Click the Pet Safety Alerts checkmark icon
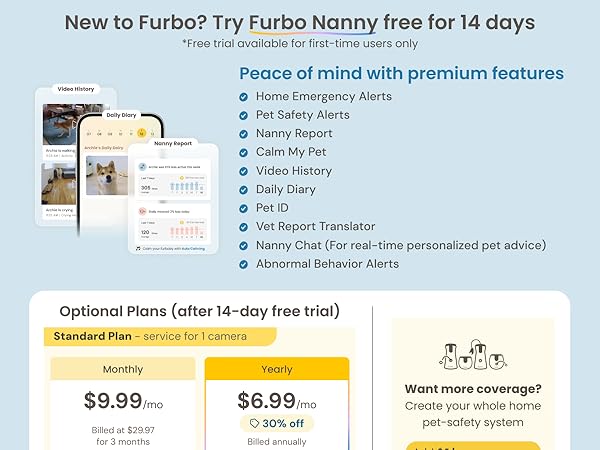 pyautogui.click(x=244, y=115)
